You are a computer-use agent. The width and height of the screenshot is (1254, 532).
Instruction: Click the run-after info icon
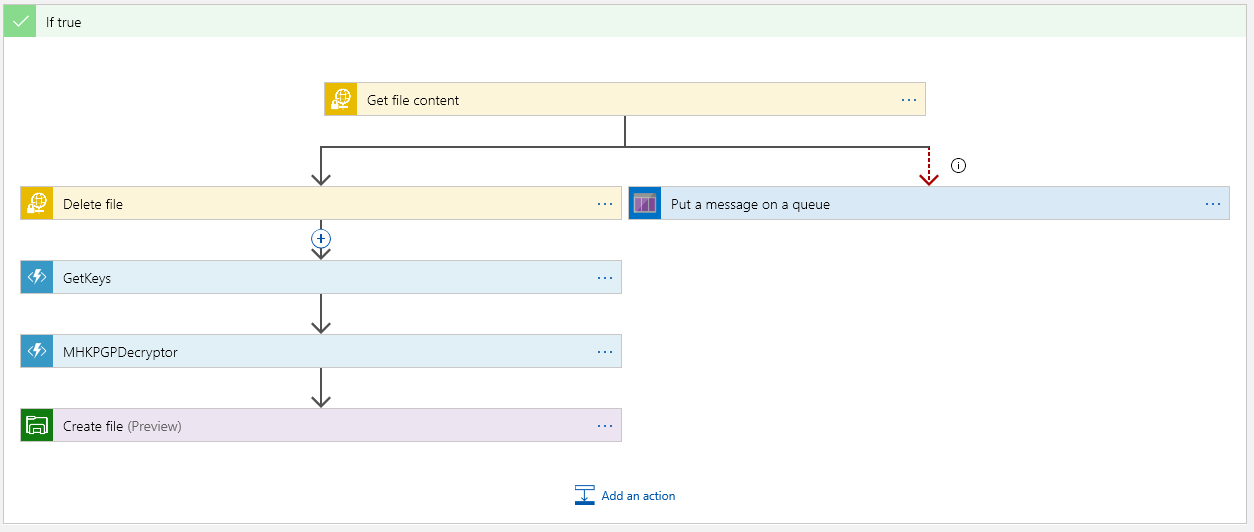(x=958, y=166)
